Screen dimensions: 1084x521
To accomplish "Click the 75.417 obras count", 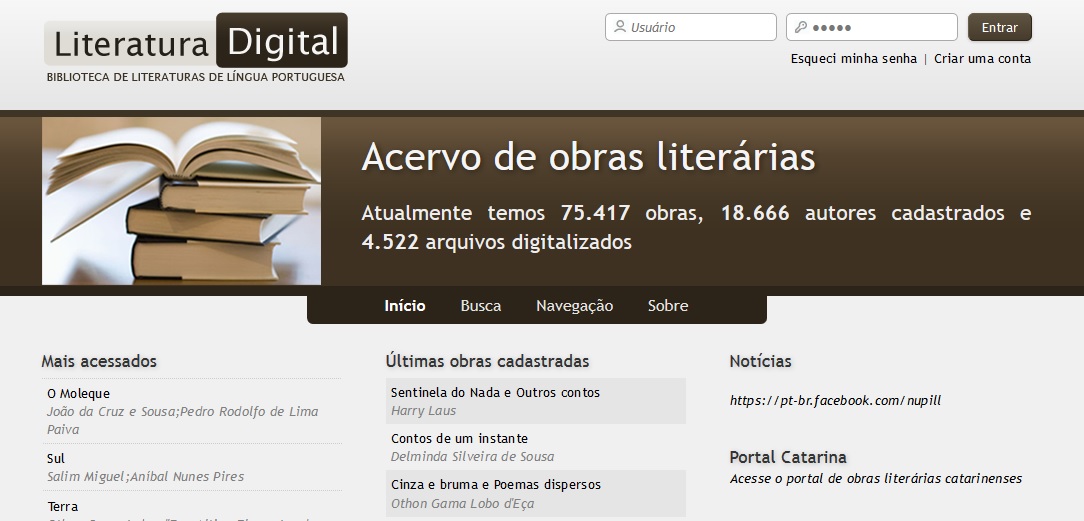I will tap(632, 213).
